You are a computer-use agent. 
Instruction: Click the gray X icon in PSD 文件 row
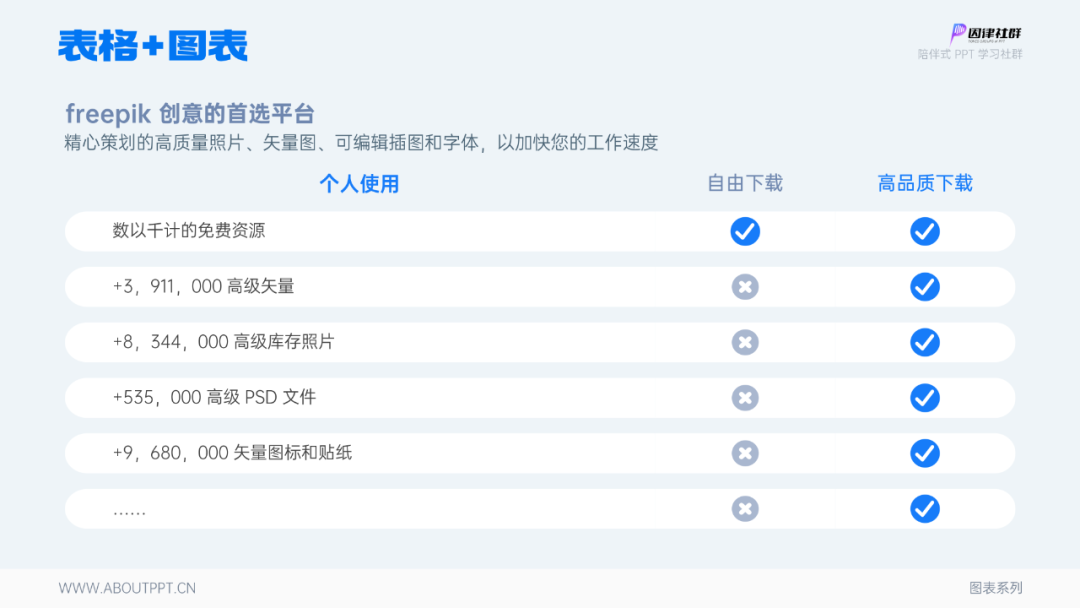[745, 398]
